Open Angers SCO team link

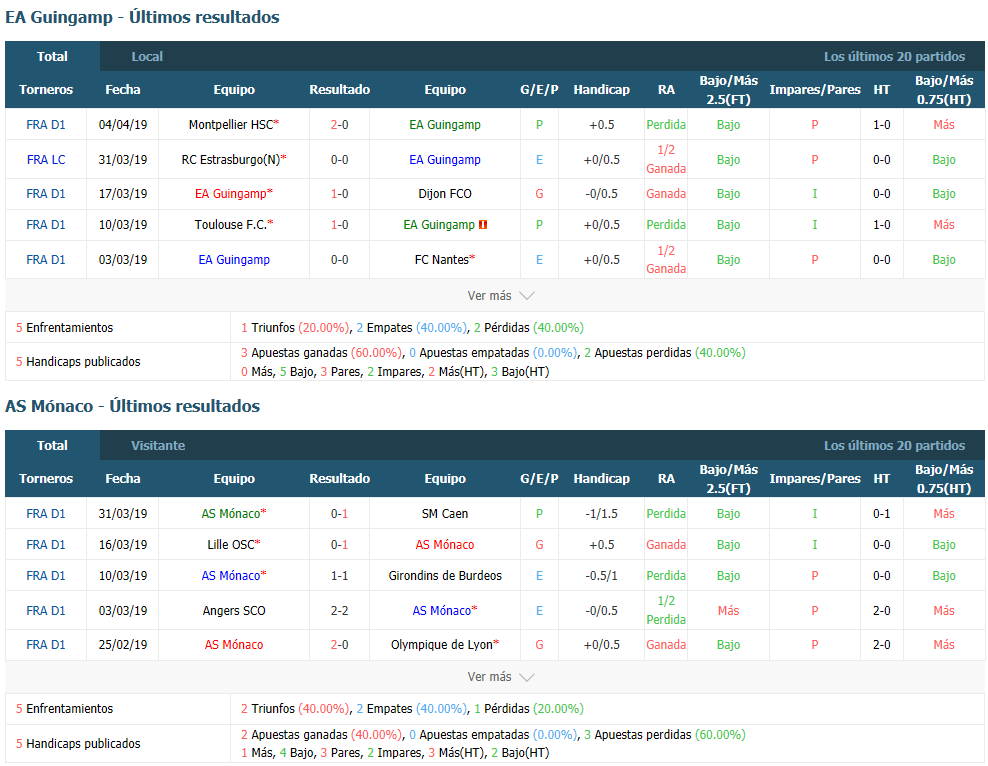pyautogui.click(x=234, y=610)
